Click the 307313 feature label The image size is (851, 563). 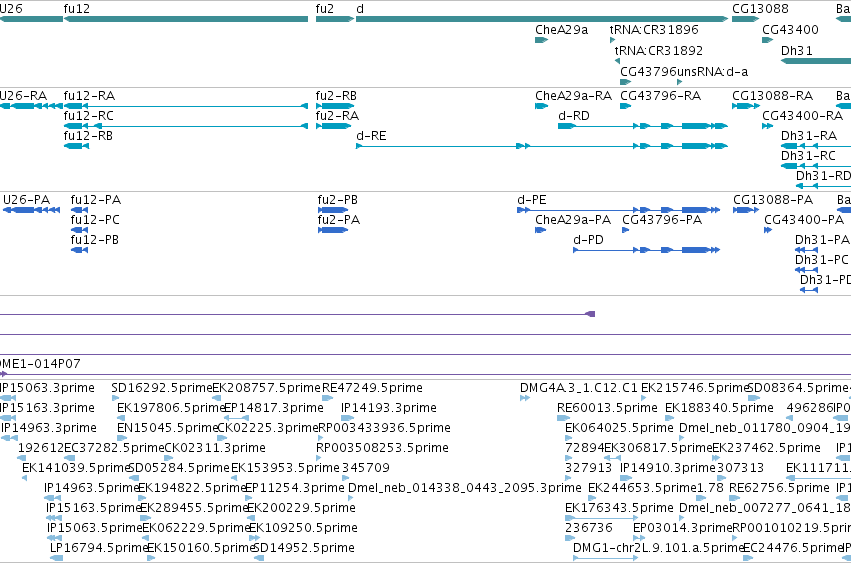click(740, 468)
